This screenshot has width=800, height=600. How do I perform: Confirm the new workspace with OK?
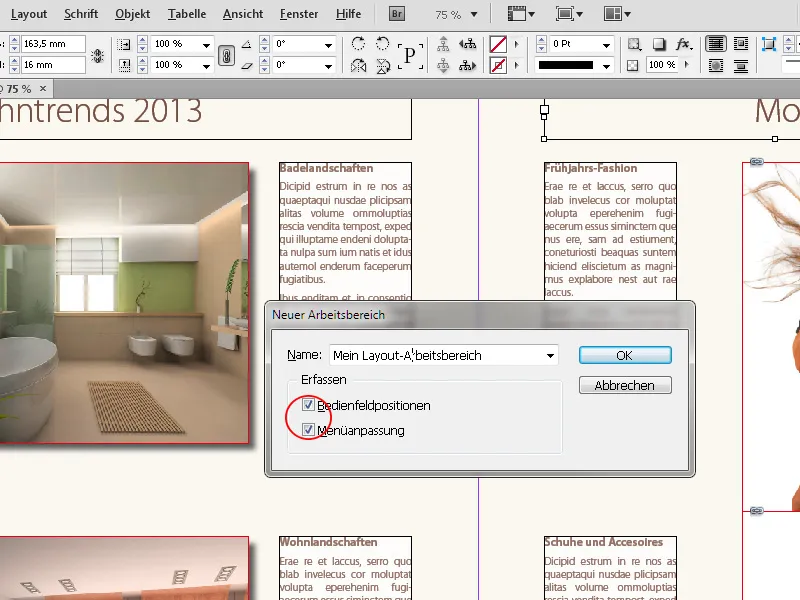pyautogui.click(x=625, y=355)
